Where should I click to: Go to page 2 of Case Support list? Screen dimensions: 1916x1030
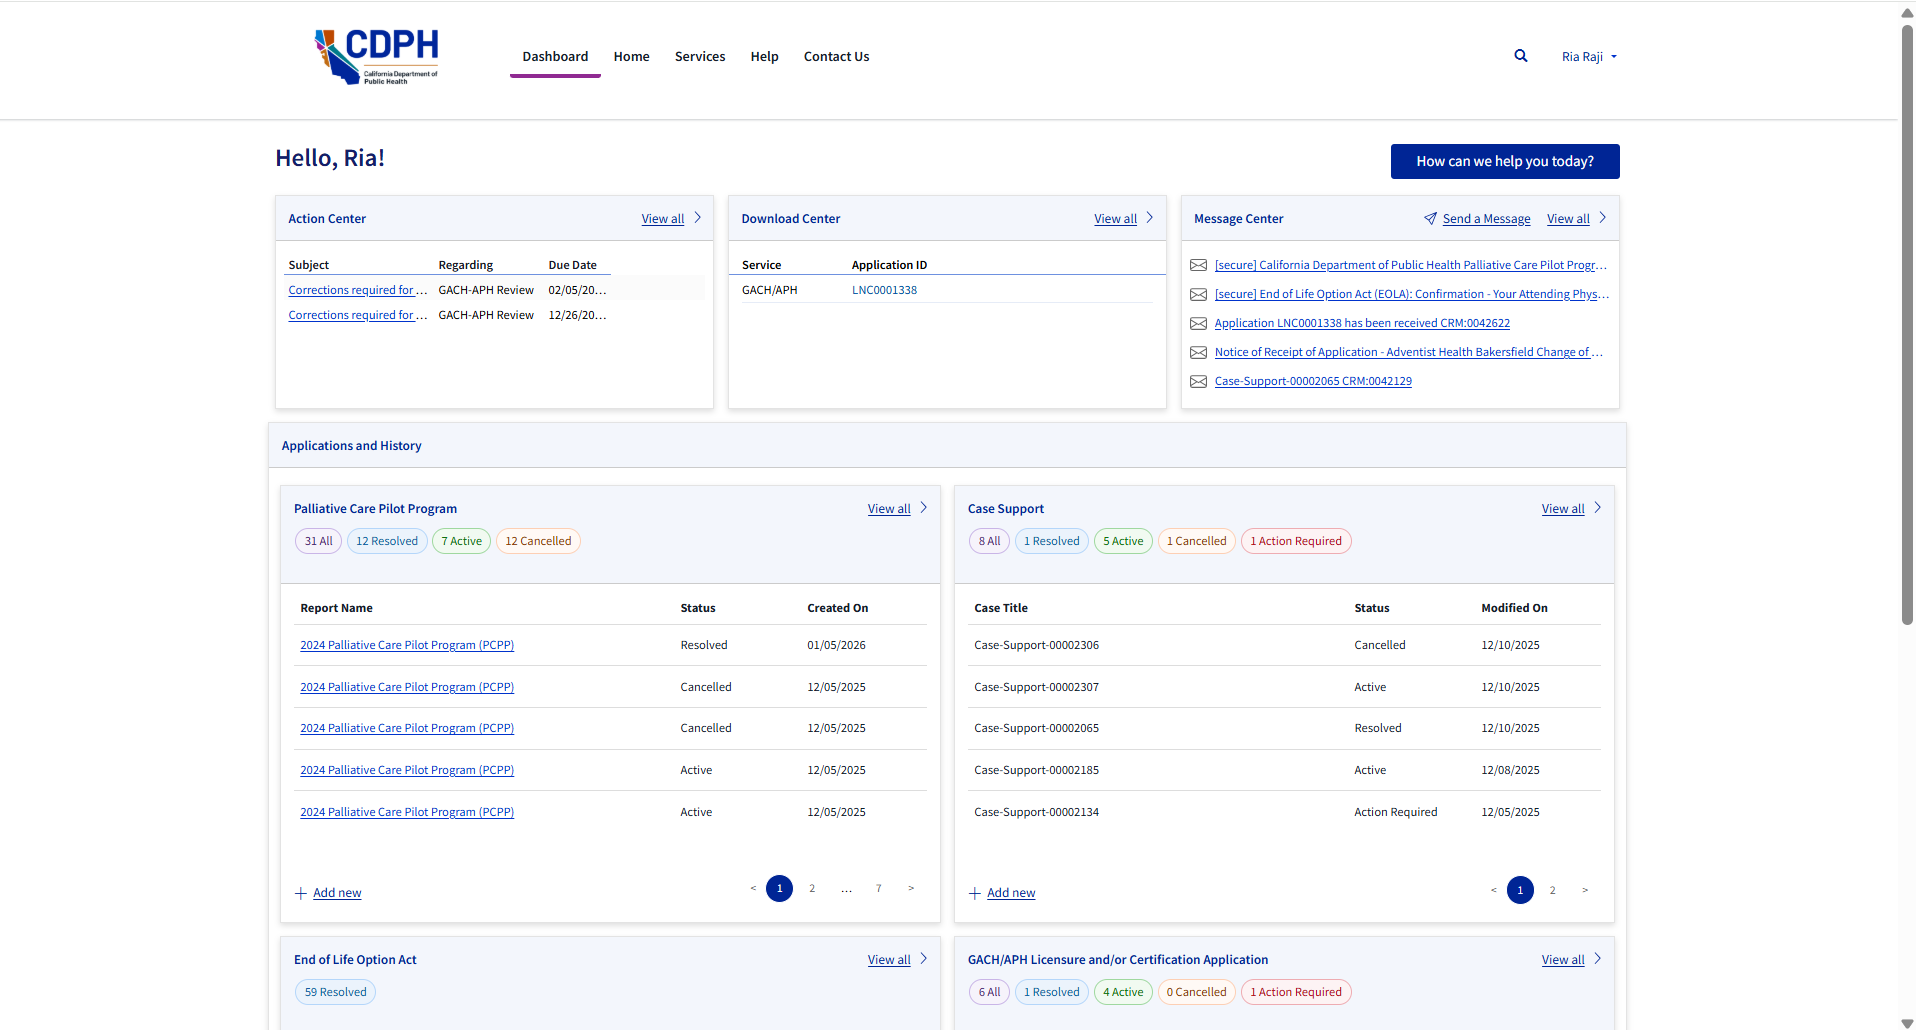click(1553, 890)
